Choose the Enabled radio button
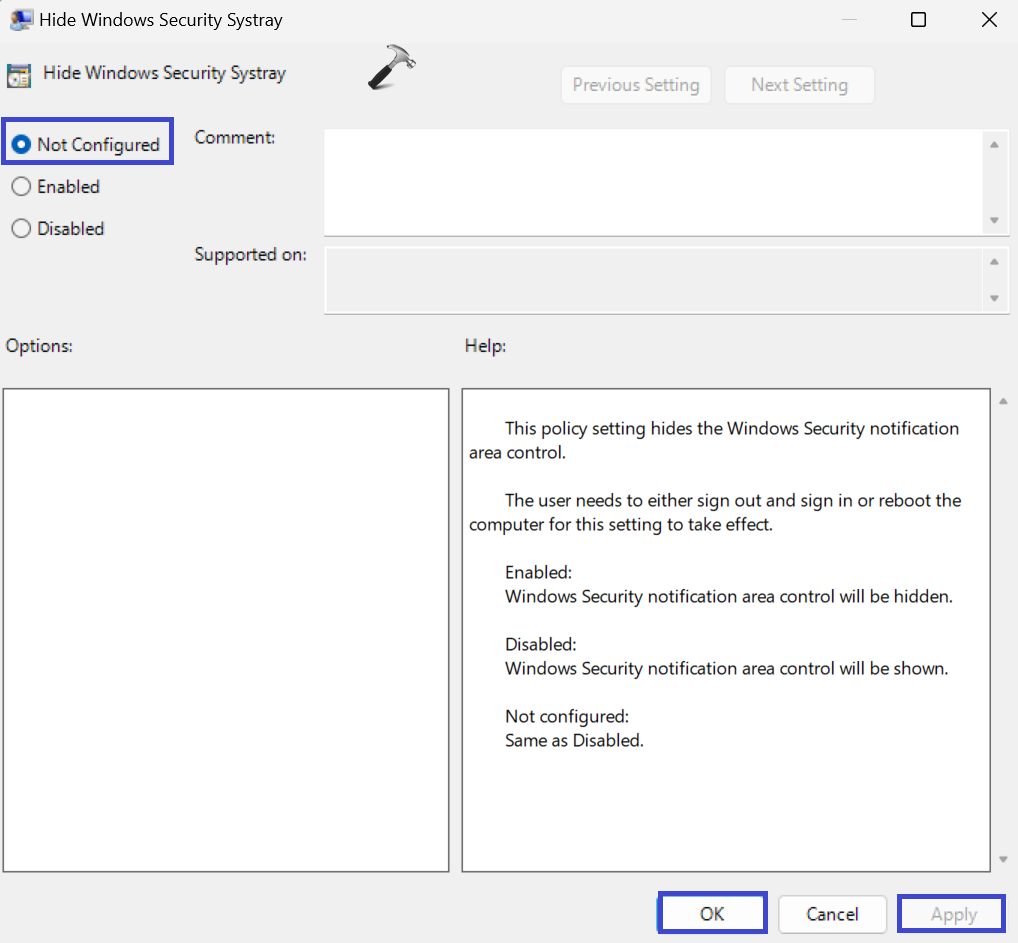 click(x=21, y=187)
